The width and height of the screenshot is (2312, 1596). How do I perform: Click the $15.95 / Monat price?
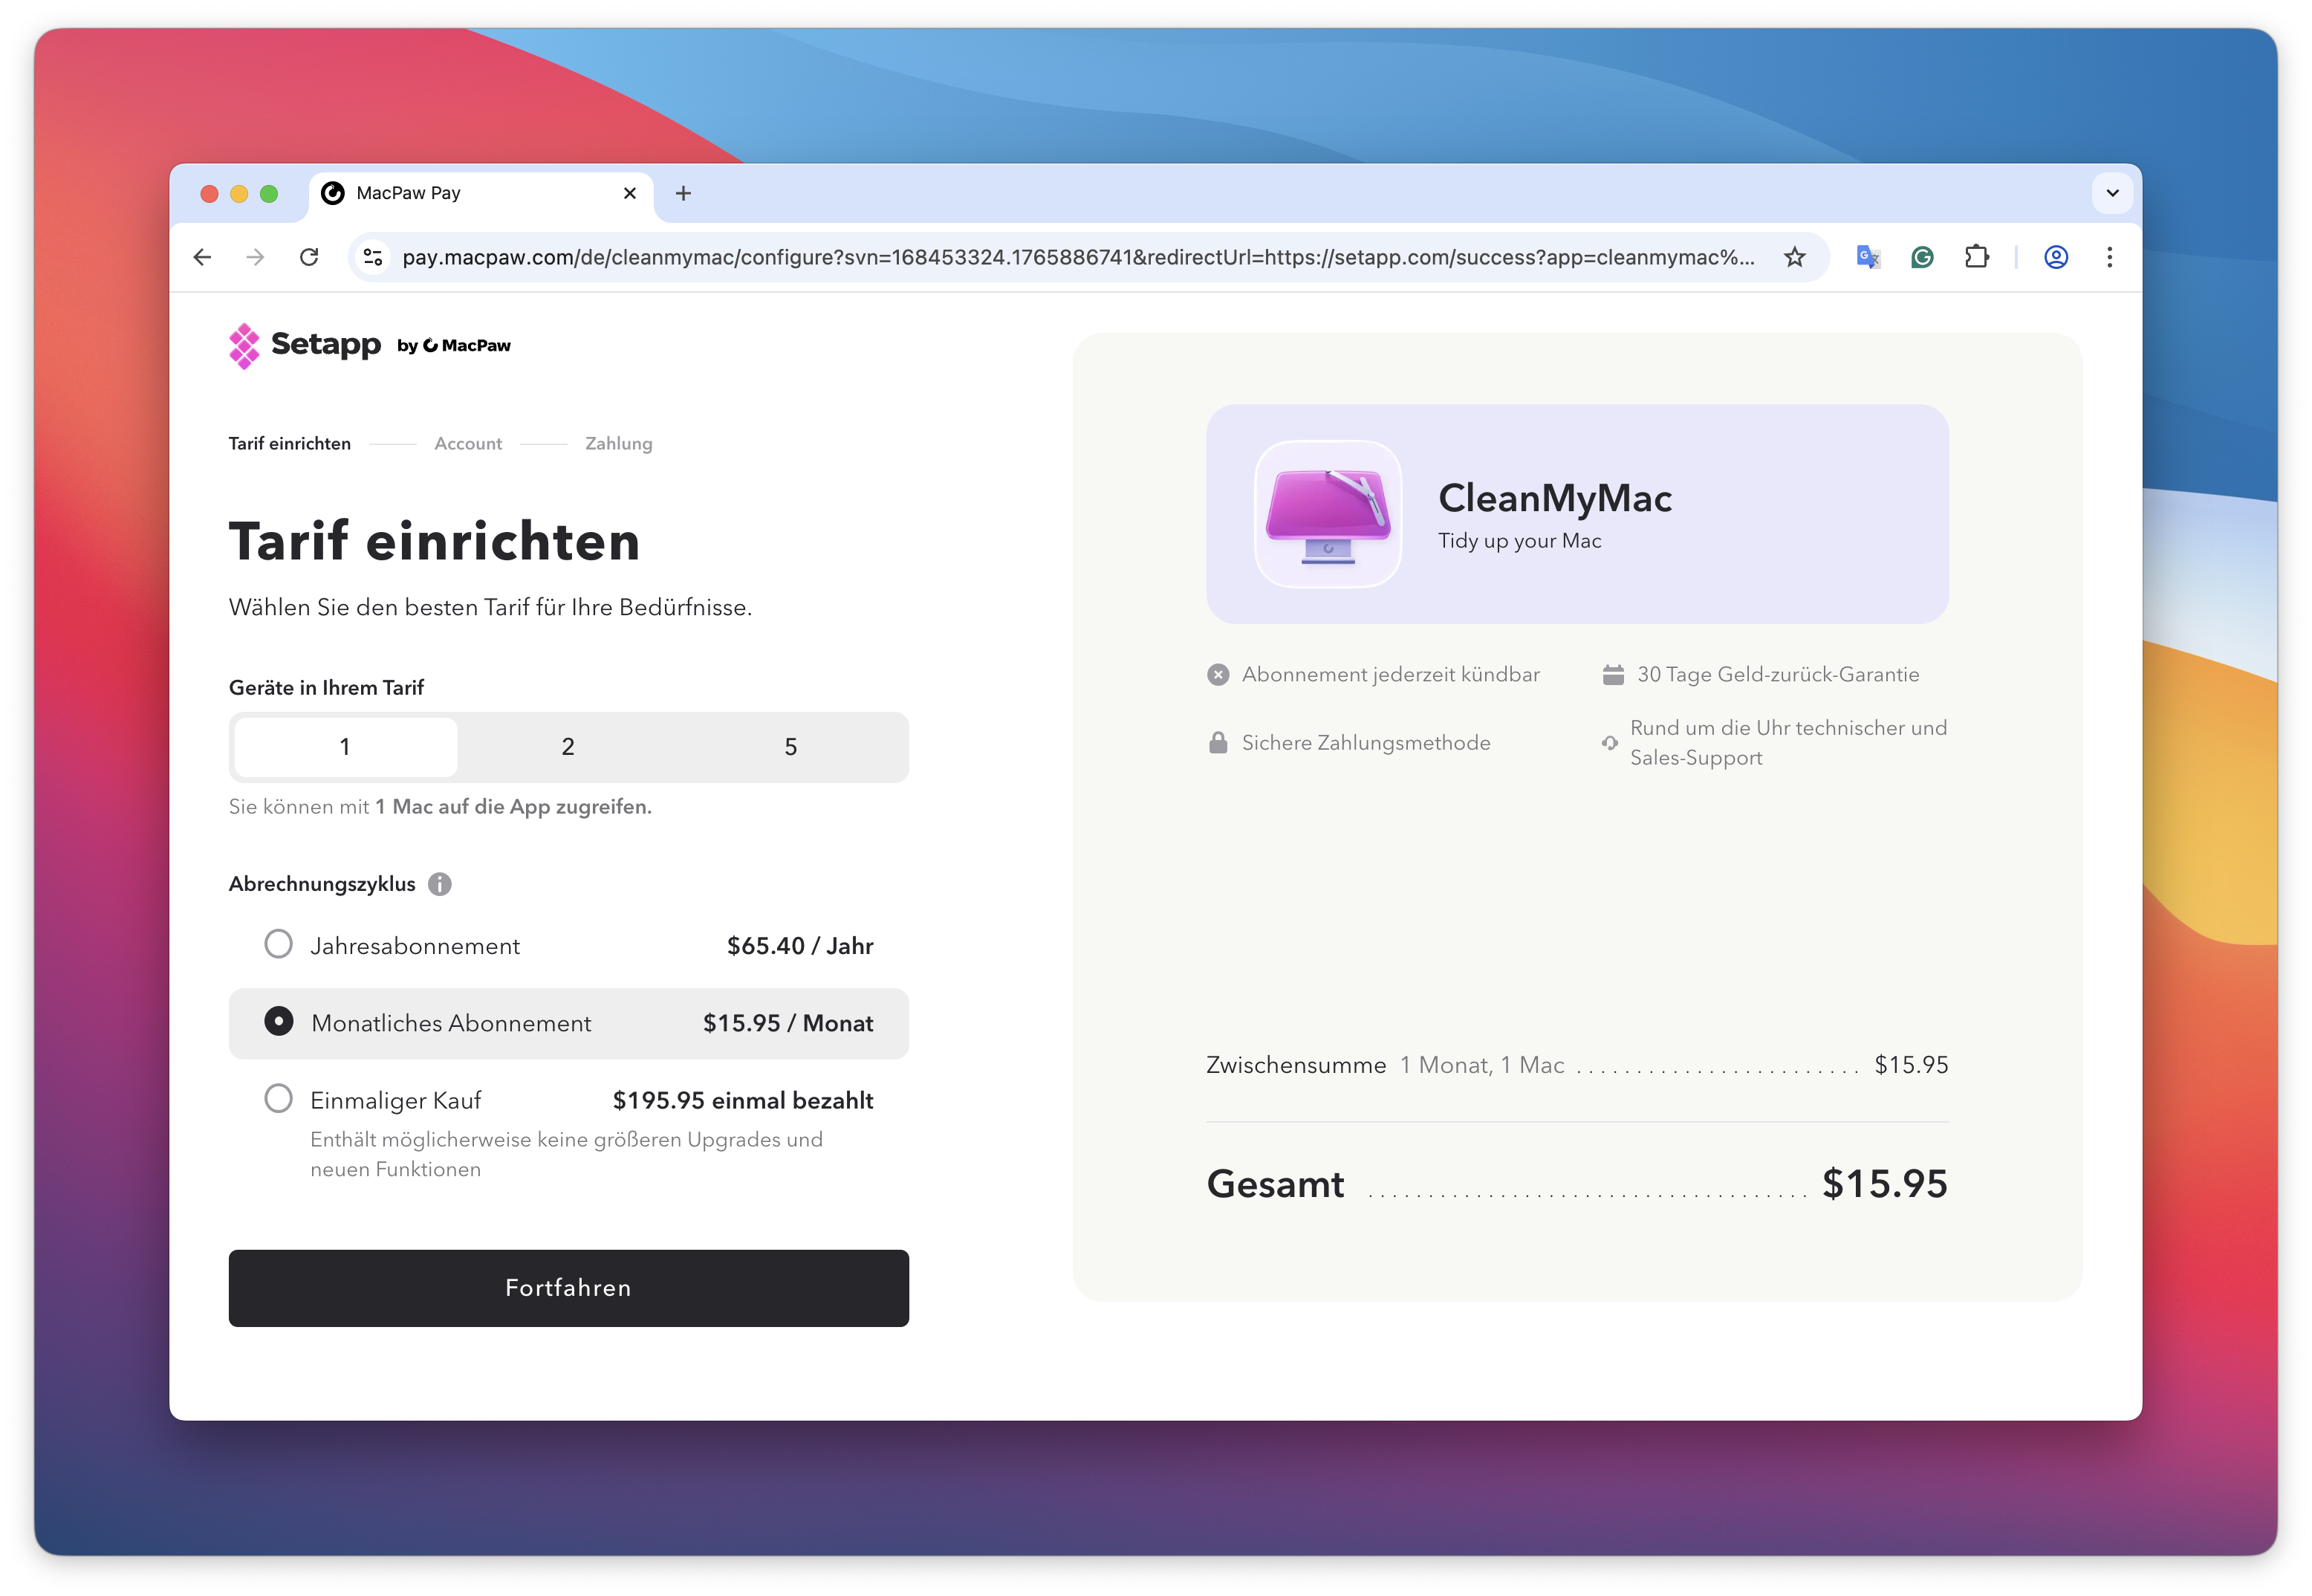pos(788,1024)
